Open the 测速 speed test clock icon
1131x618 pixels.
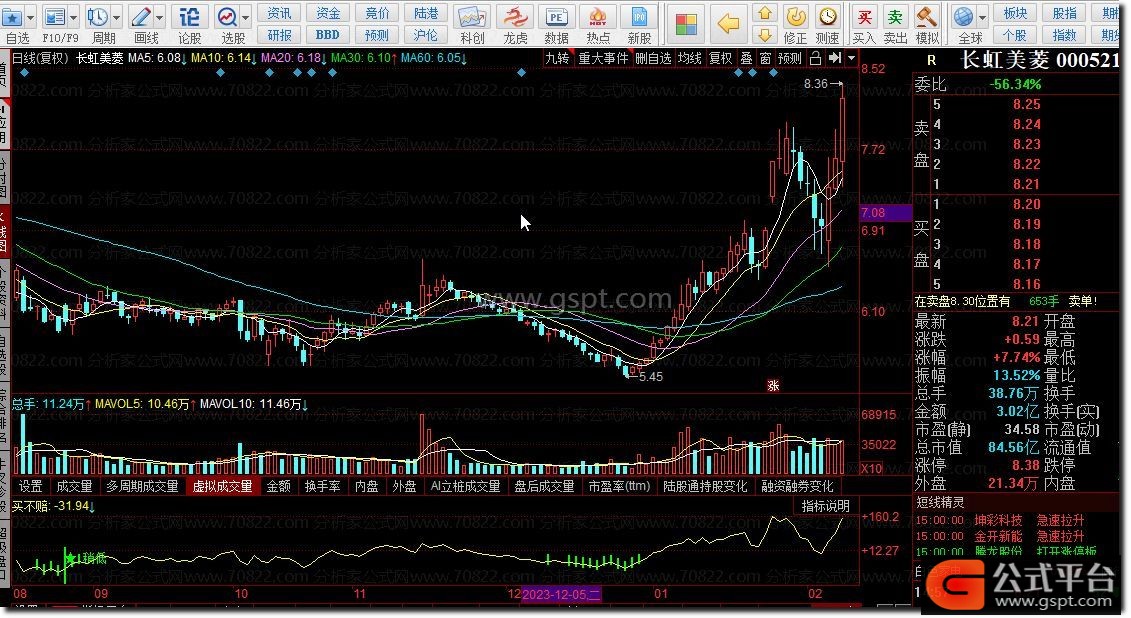(x=828, y=16)
